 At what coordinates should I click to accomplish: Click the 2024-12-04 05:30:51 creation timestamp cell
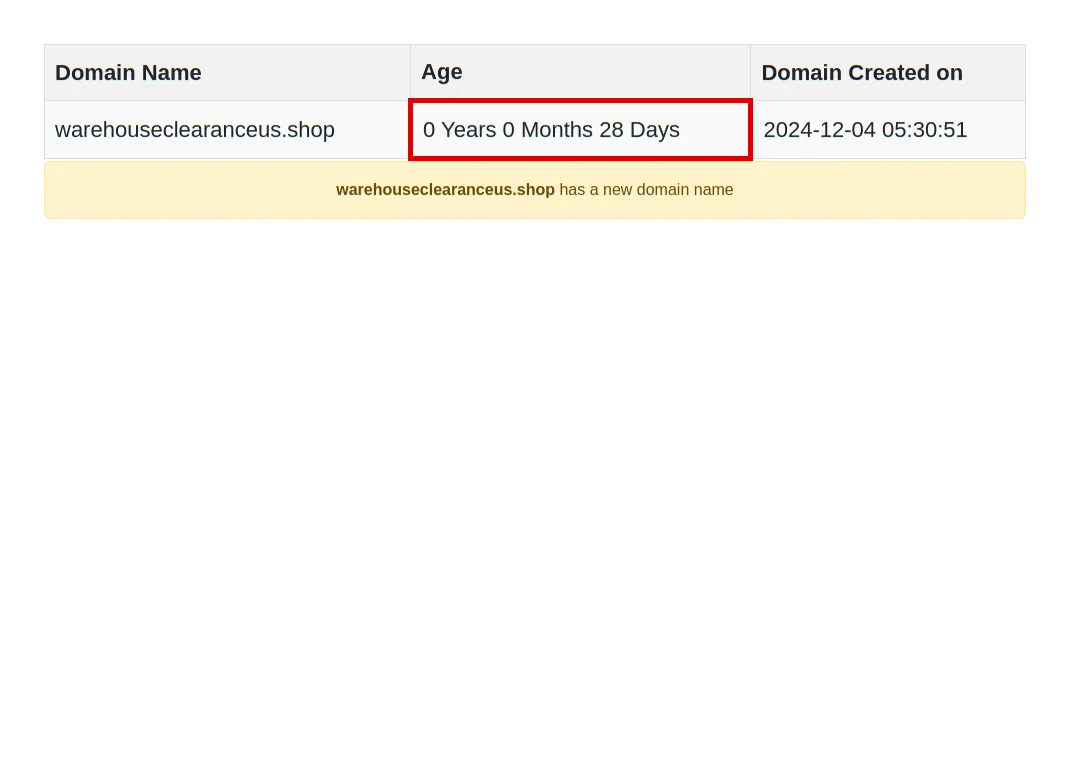coord(865,130)
